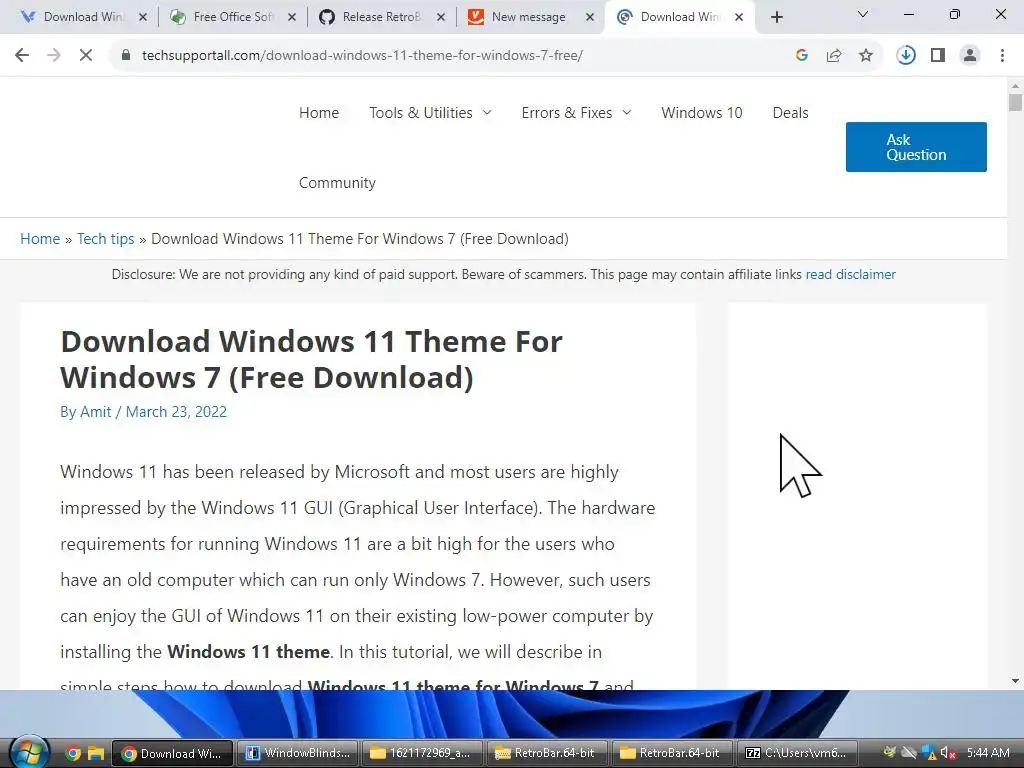1024x768 pixels.
Task: Close the New message tab
Action: pos(590,17)
